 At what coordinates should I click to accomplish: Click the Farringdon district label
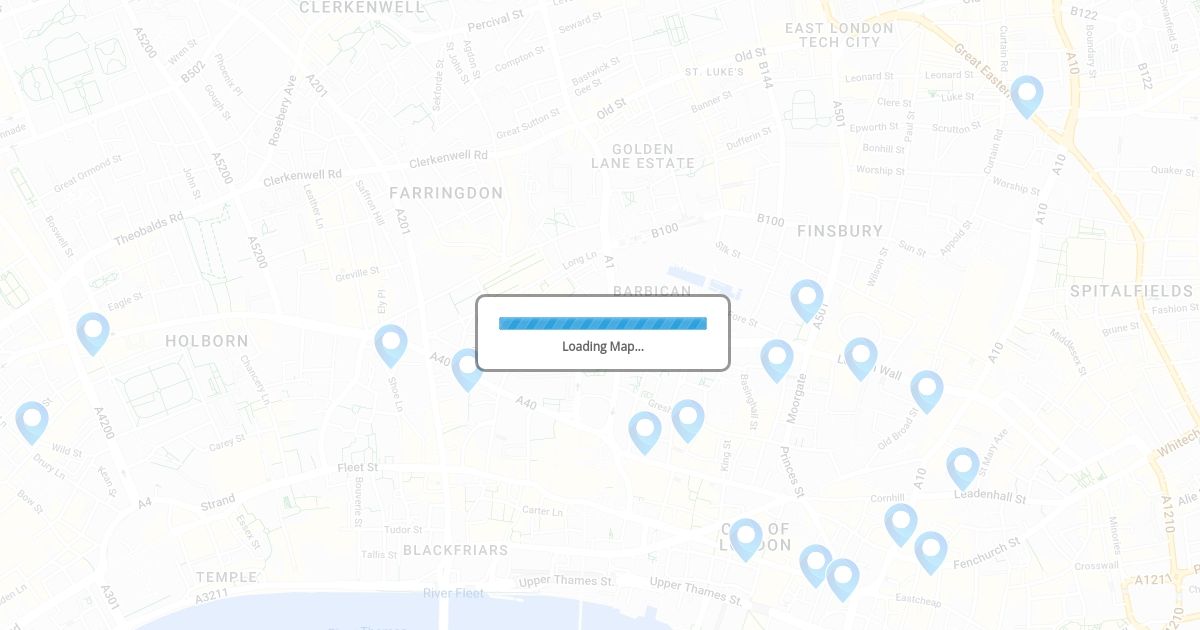point(446,193)
